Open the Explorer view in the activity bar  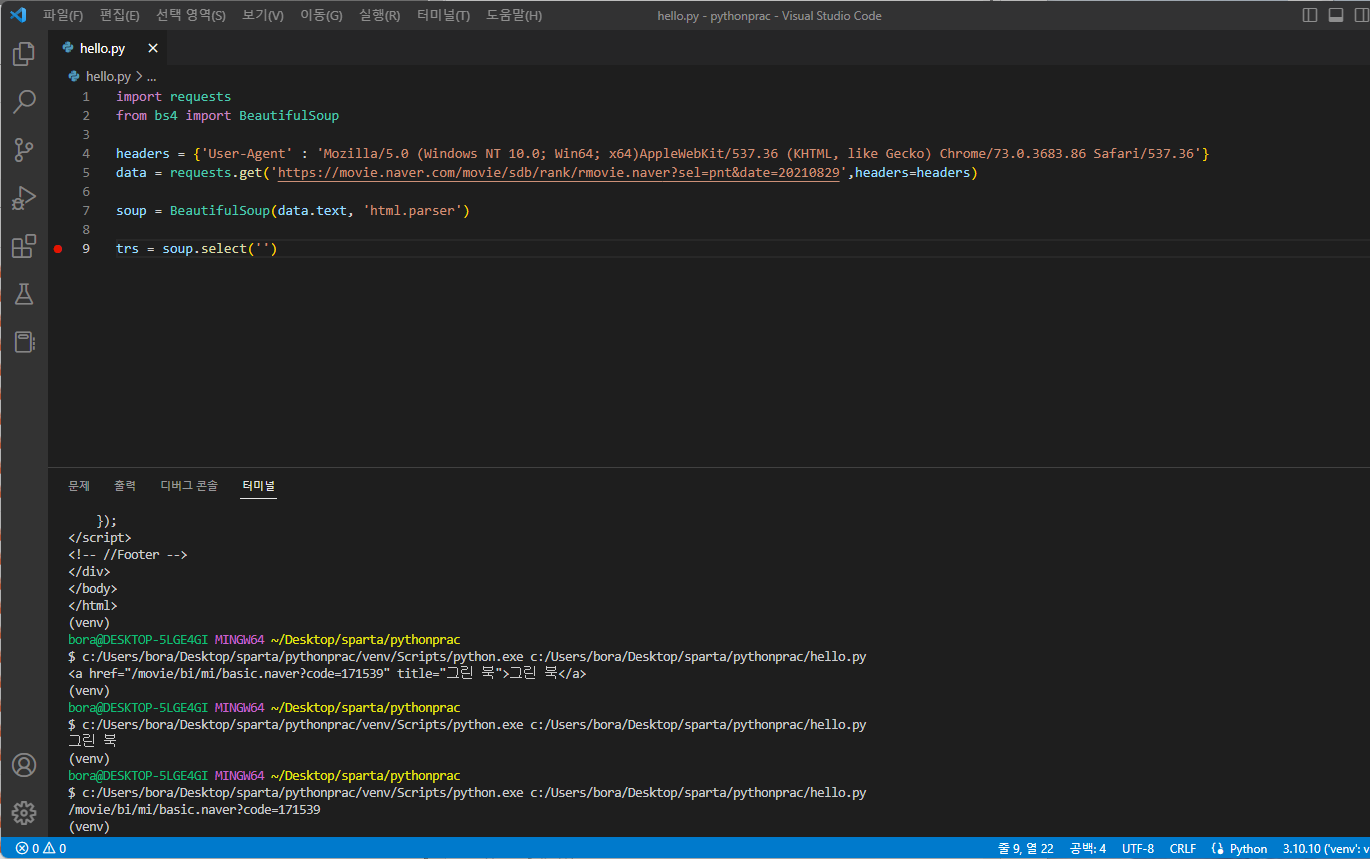pyautogui.click(x=24, y=54)
